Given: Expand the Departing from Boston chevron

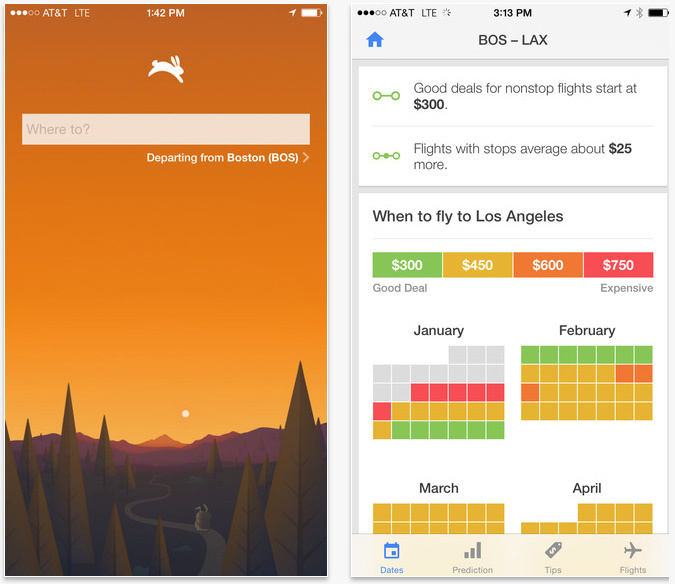Looking at the screenshot, I should (306, 158).
